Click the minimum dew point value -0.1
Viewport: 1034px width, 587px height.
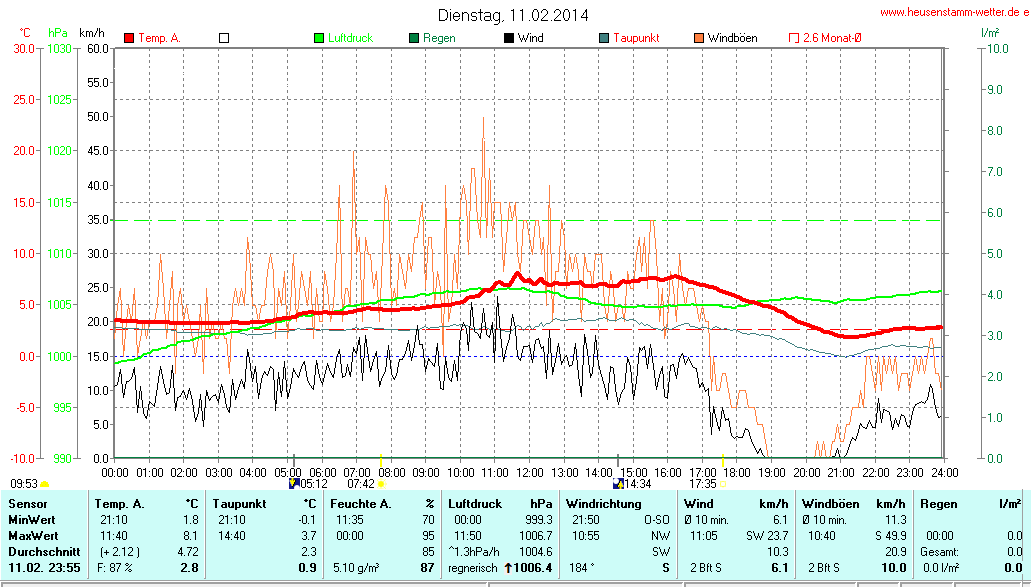tap(307, 520)
